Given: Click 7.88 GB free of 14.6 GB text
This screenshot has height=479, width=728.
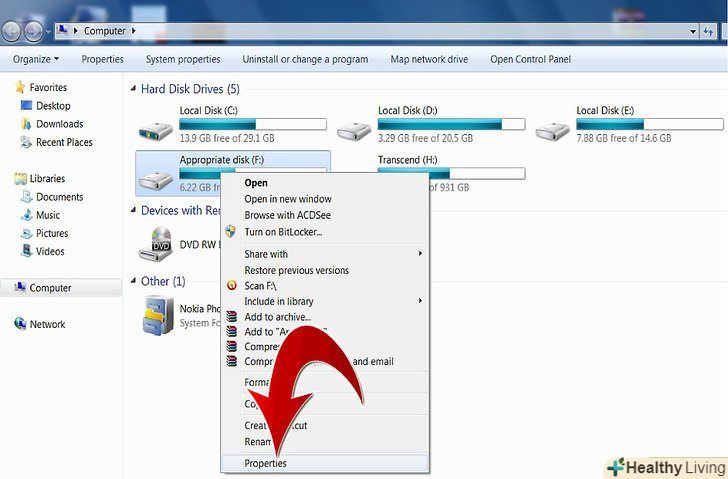Looking at the screenshot, I should tap(624, 138).
